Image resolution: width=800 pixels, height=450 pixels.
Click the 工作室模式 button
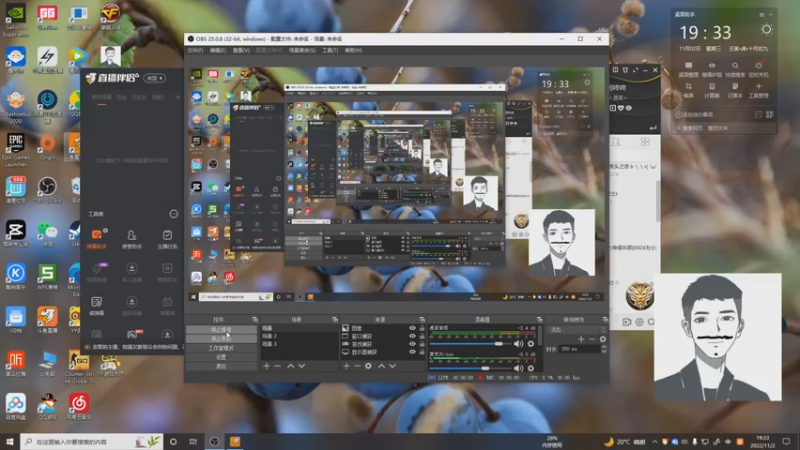[x=220, y=348]
